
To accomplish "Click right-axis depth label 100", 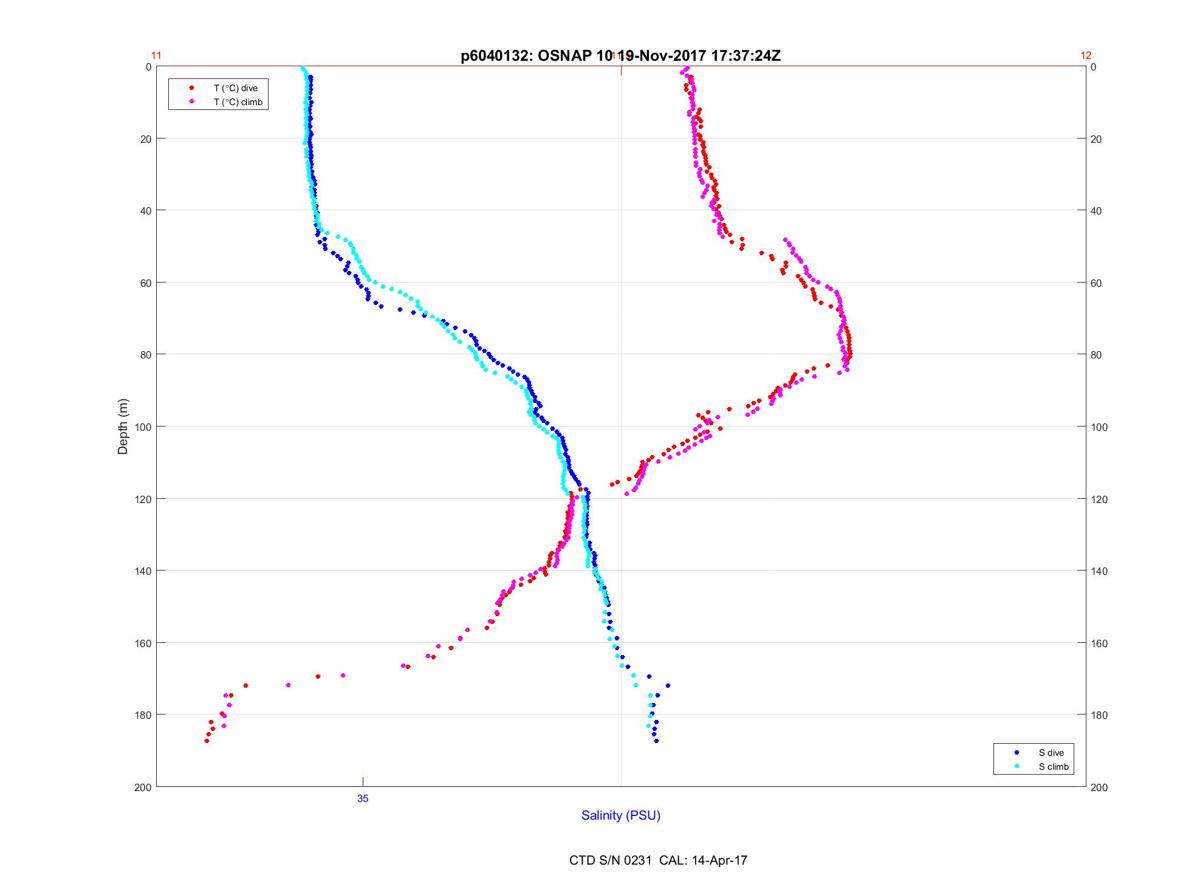I will click(1100, 427).
